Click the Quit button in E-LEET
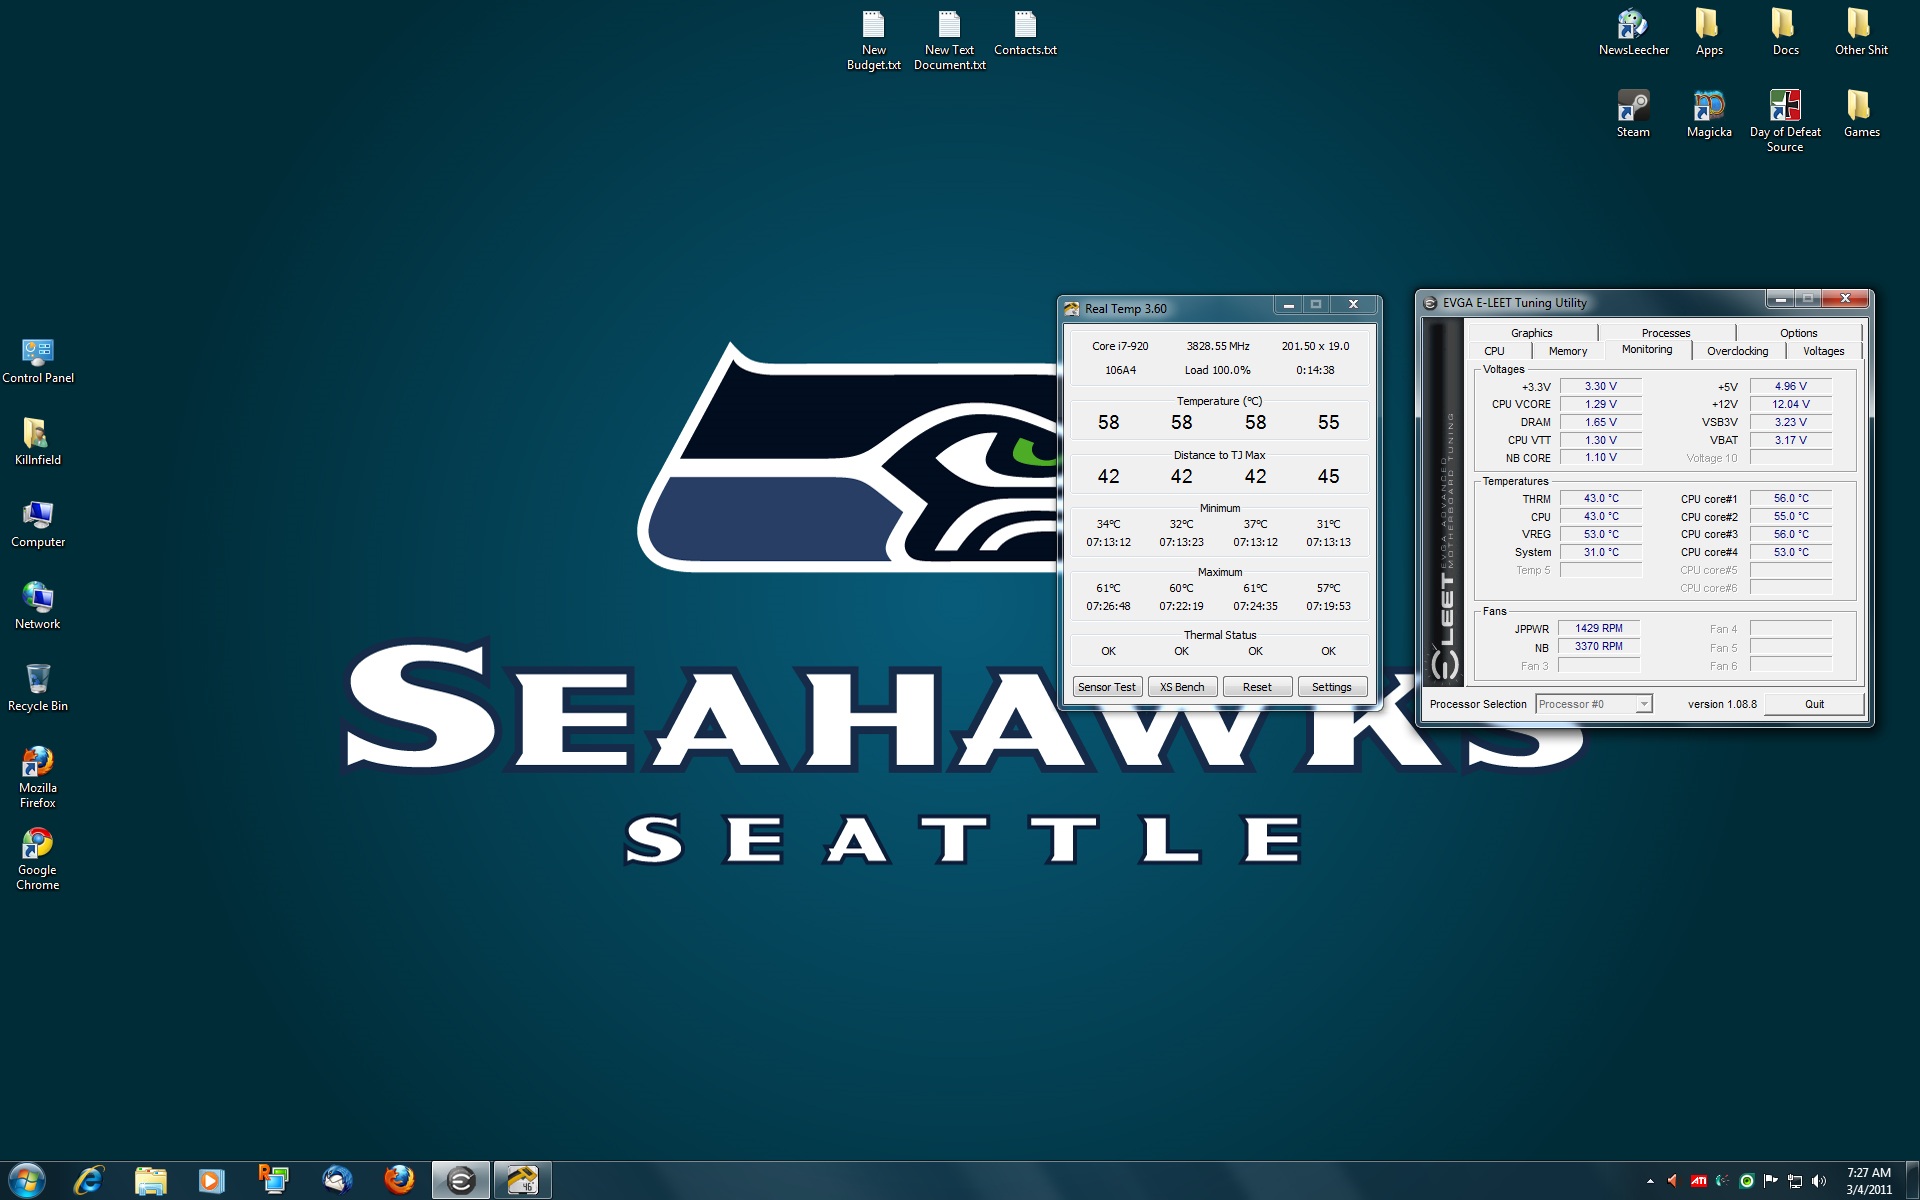 point(1814,704)
